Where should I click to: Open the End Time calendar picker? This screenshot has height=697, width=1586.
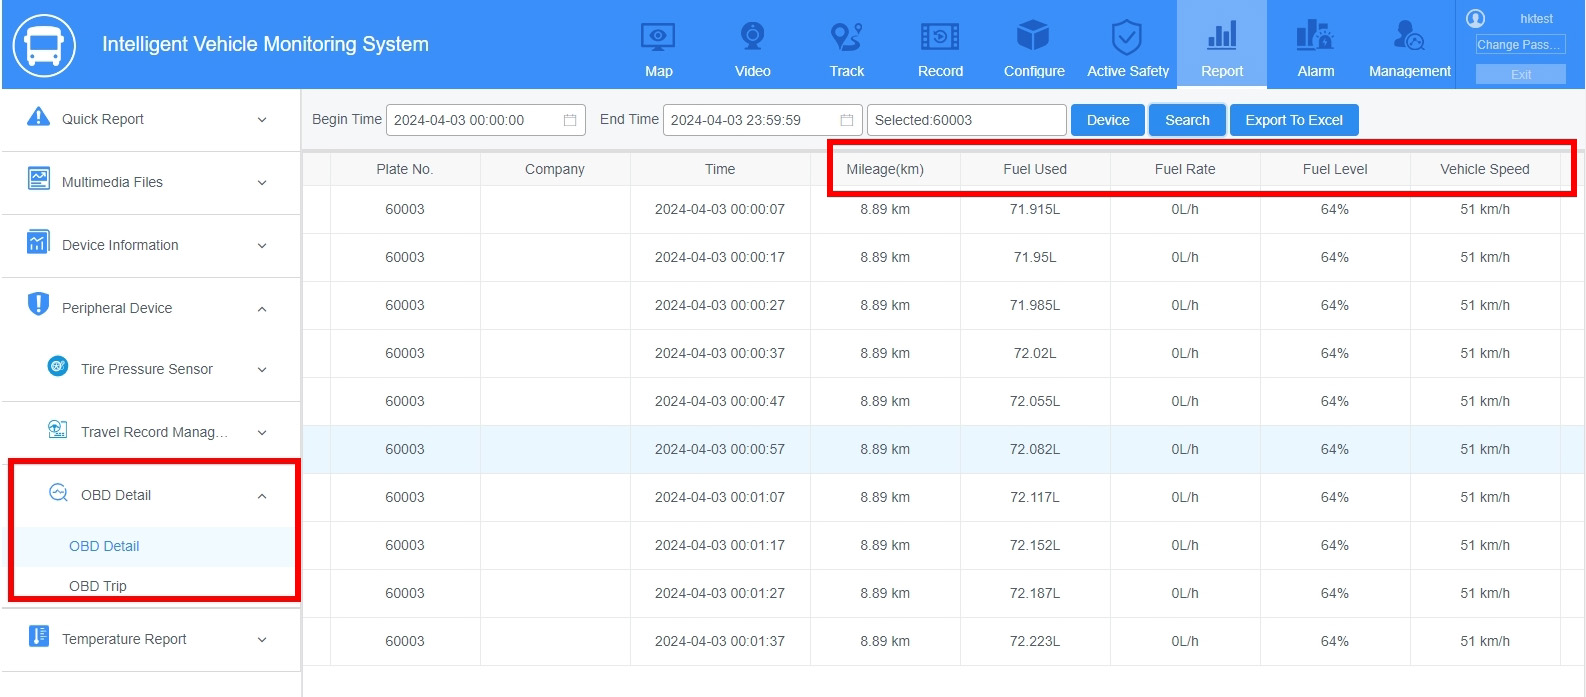tap(847, 120)
